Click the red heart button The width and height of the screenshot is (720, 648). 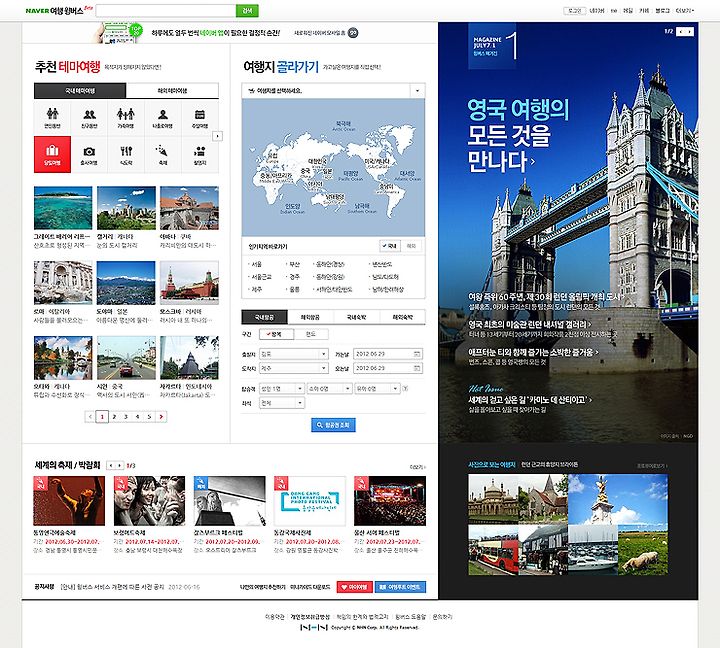pos(354,587)
